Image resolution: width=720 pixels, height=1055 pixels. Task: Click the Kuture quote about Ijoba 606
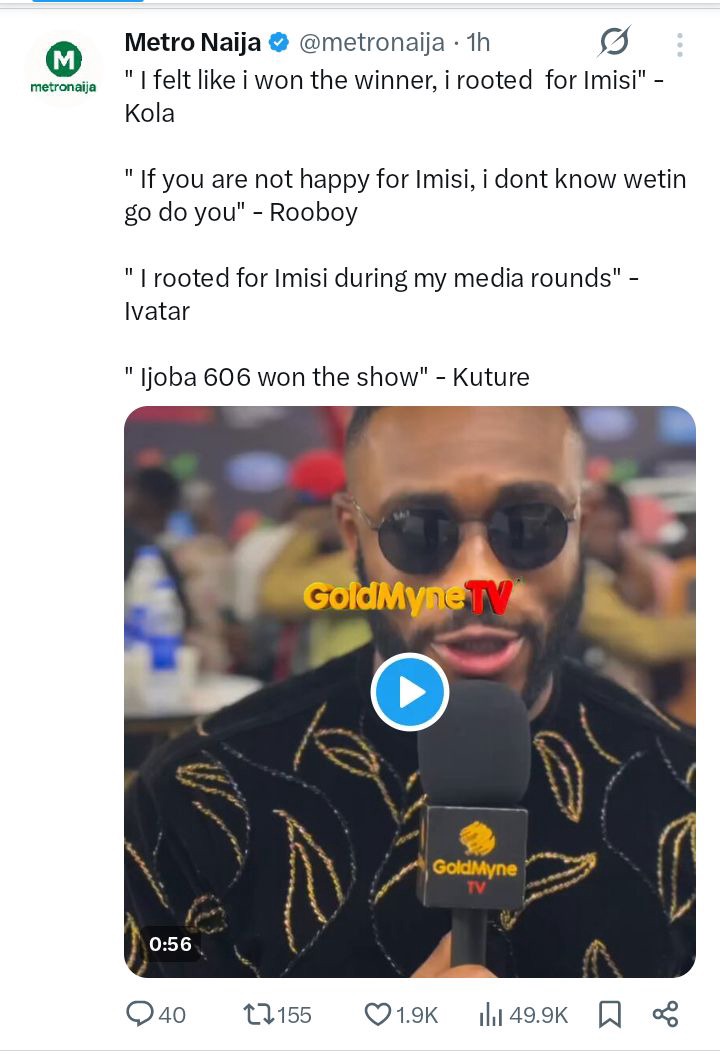coord(326,377)
